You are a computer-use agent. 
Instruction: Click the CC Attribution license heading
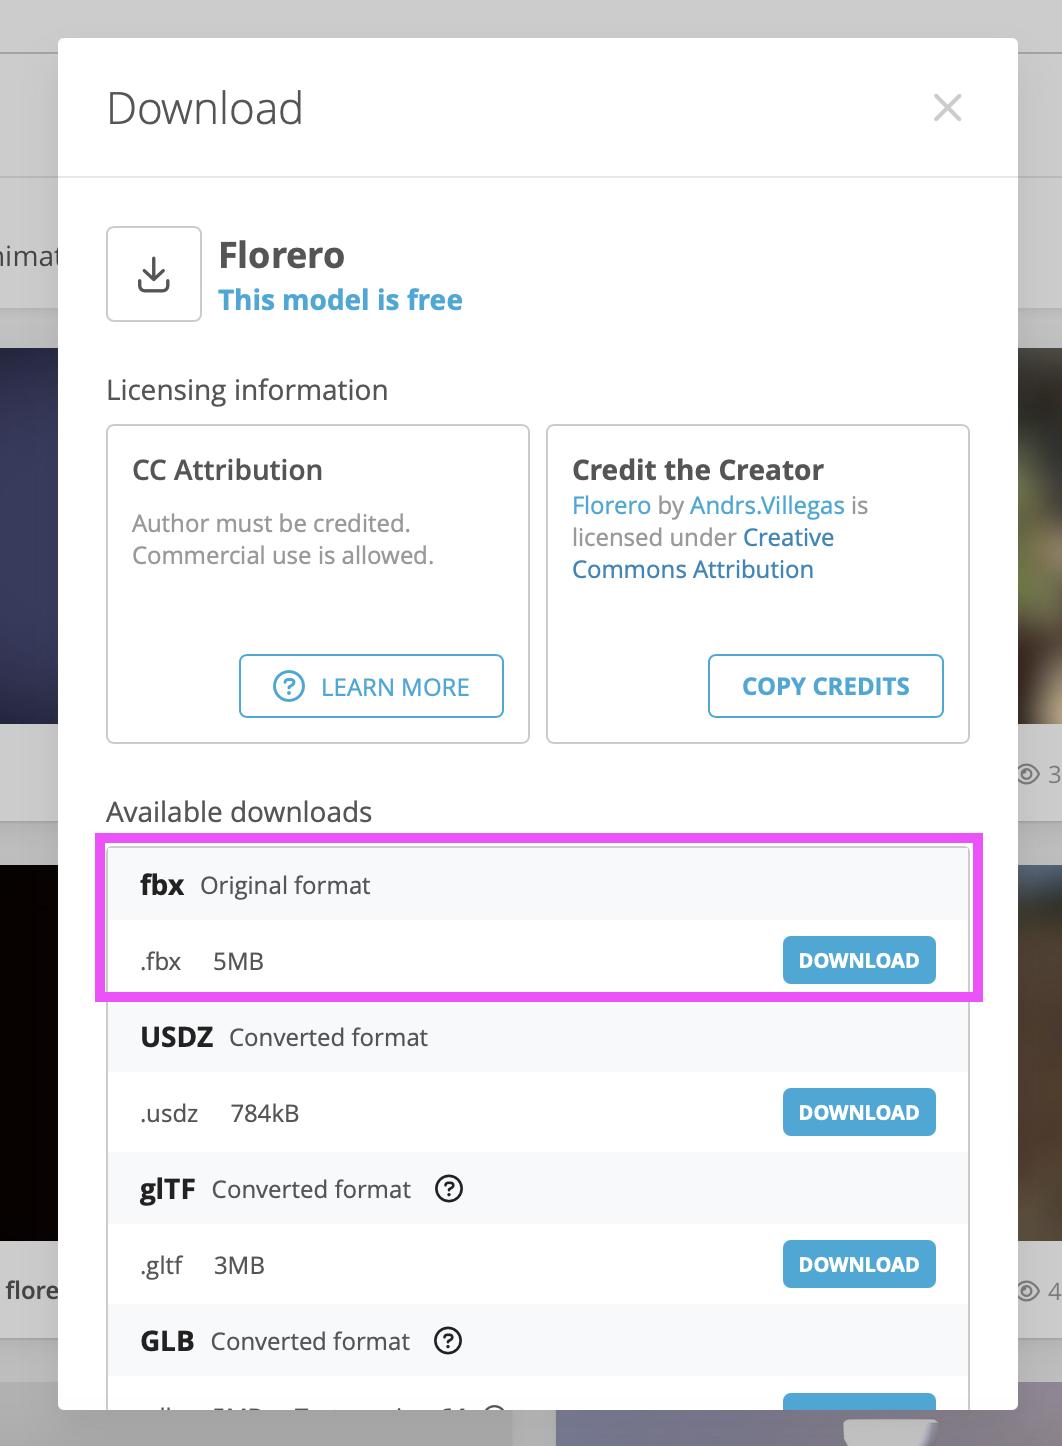coord(227,470)
